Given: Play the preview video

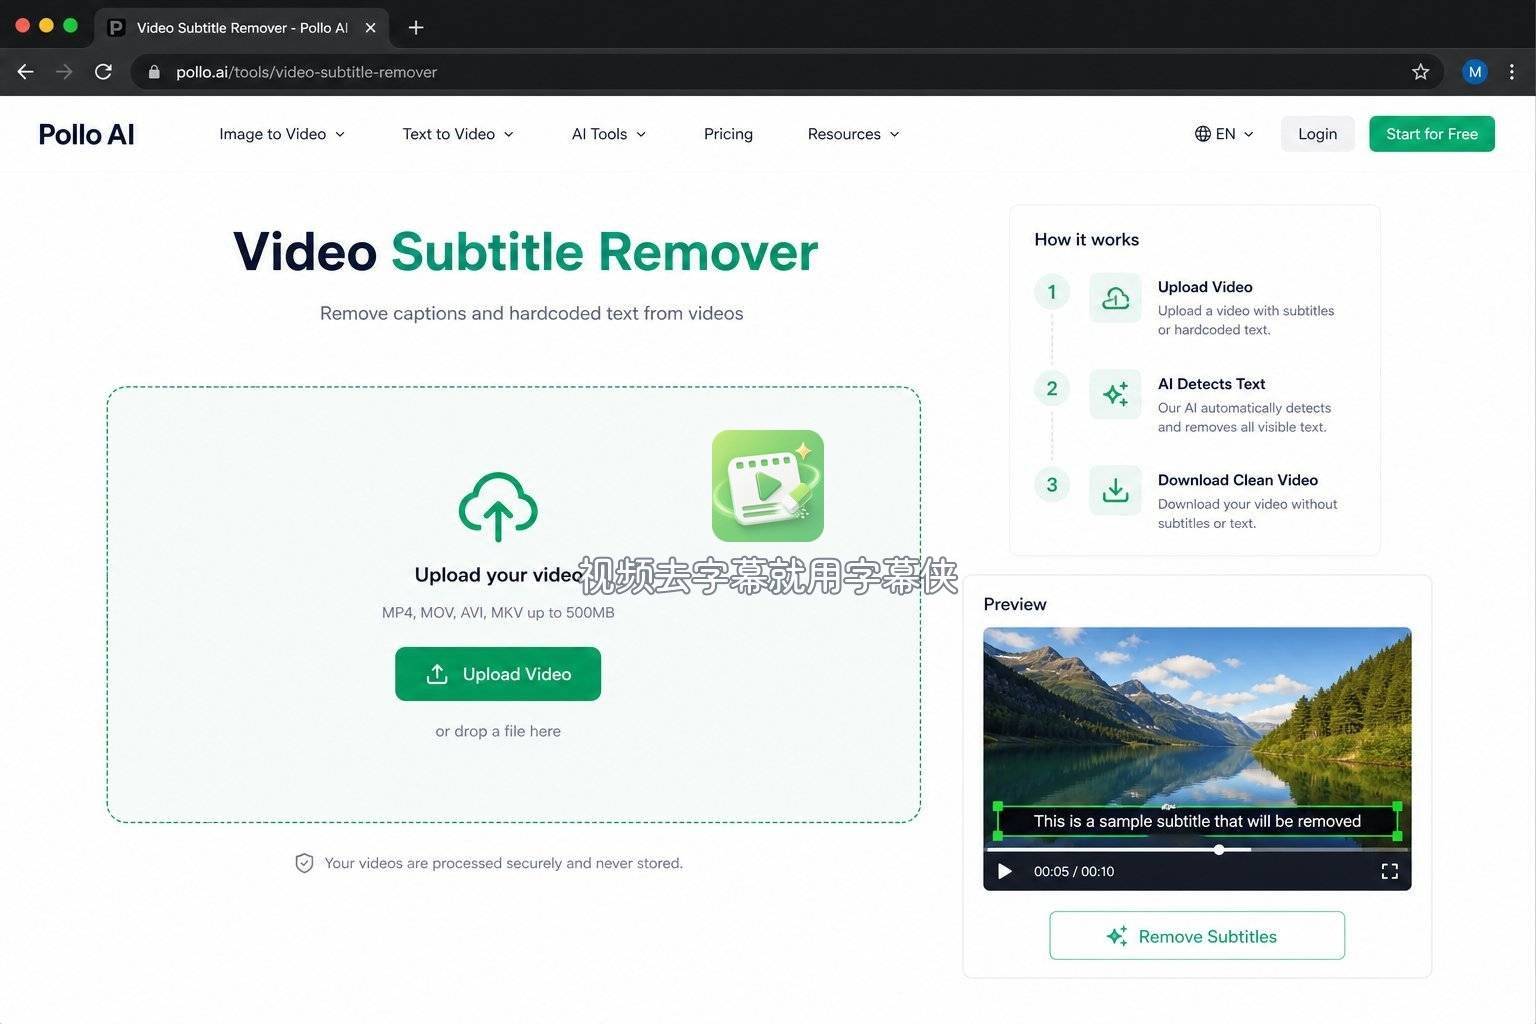Looking at the screenshot, I should pos(1005,871).
